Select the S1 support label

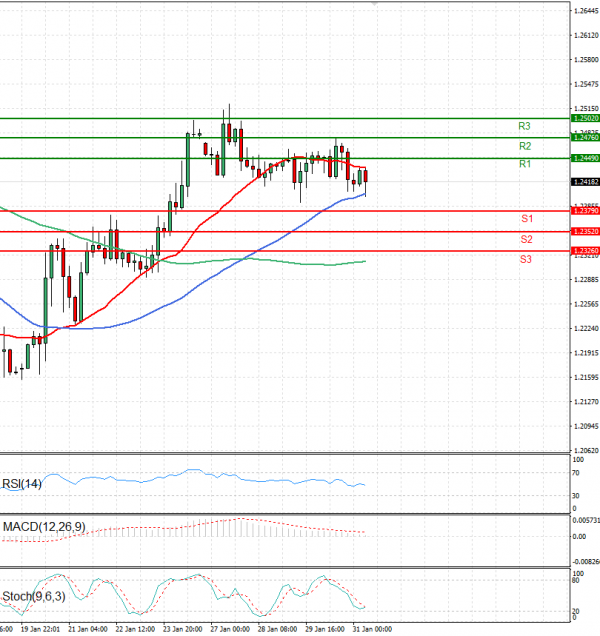tap(527, 219)
